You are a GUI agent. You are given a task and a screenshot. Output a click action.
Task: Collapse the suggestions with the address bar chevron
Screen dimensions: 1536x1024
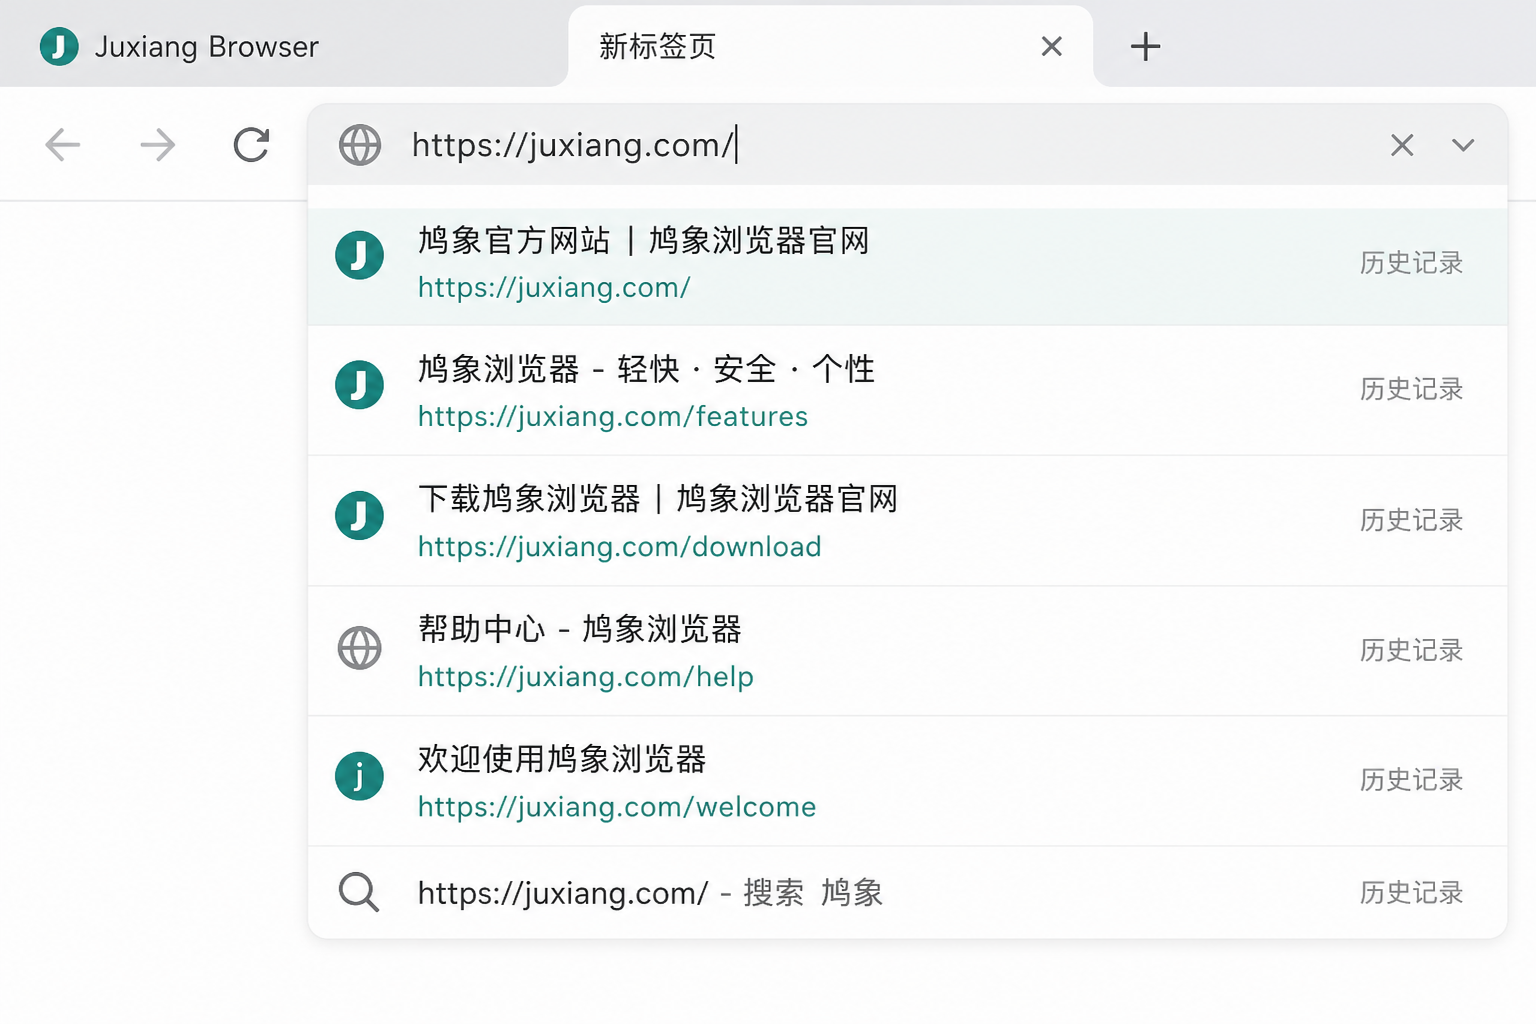(x=1463, y=145)
